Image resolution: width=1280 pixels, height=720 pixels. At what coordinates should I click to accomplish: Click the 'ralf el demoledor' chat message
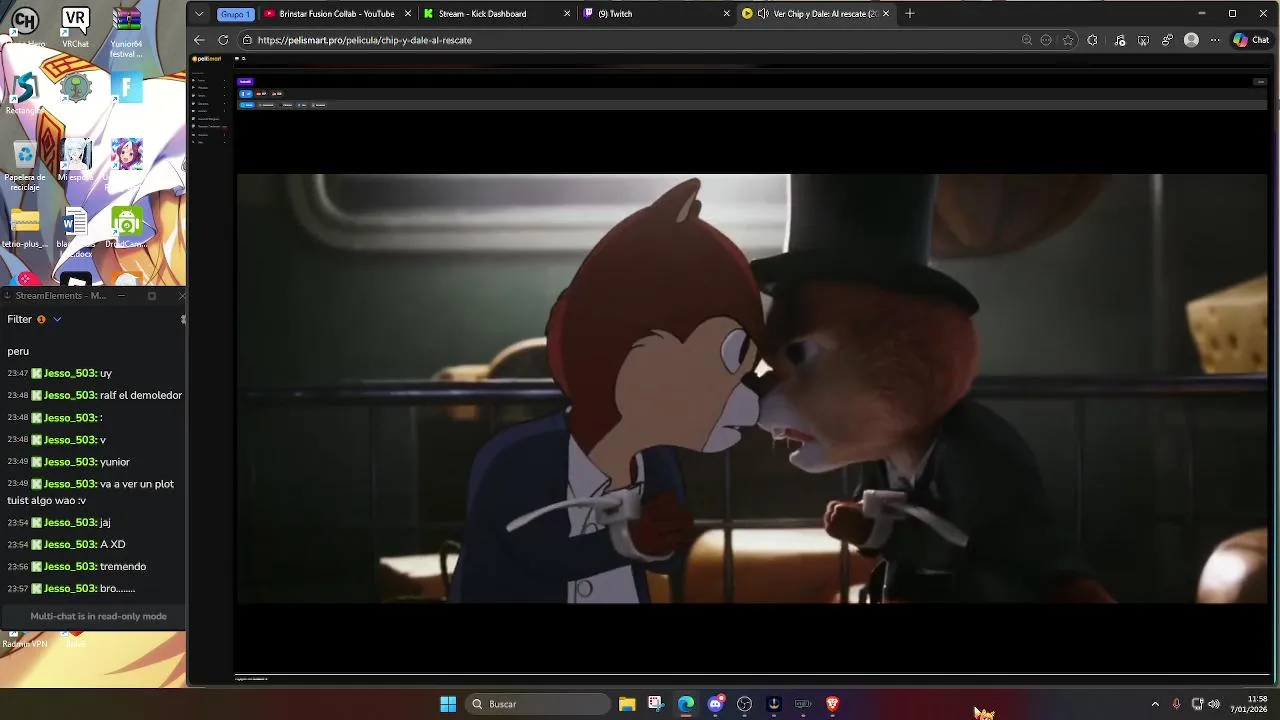[141, 395]
